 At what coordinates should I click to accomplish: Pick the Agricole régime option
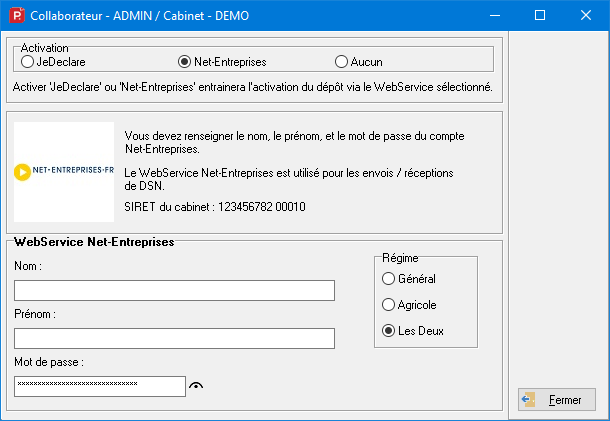click(x=389, y=305)
